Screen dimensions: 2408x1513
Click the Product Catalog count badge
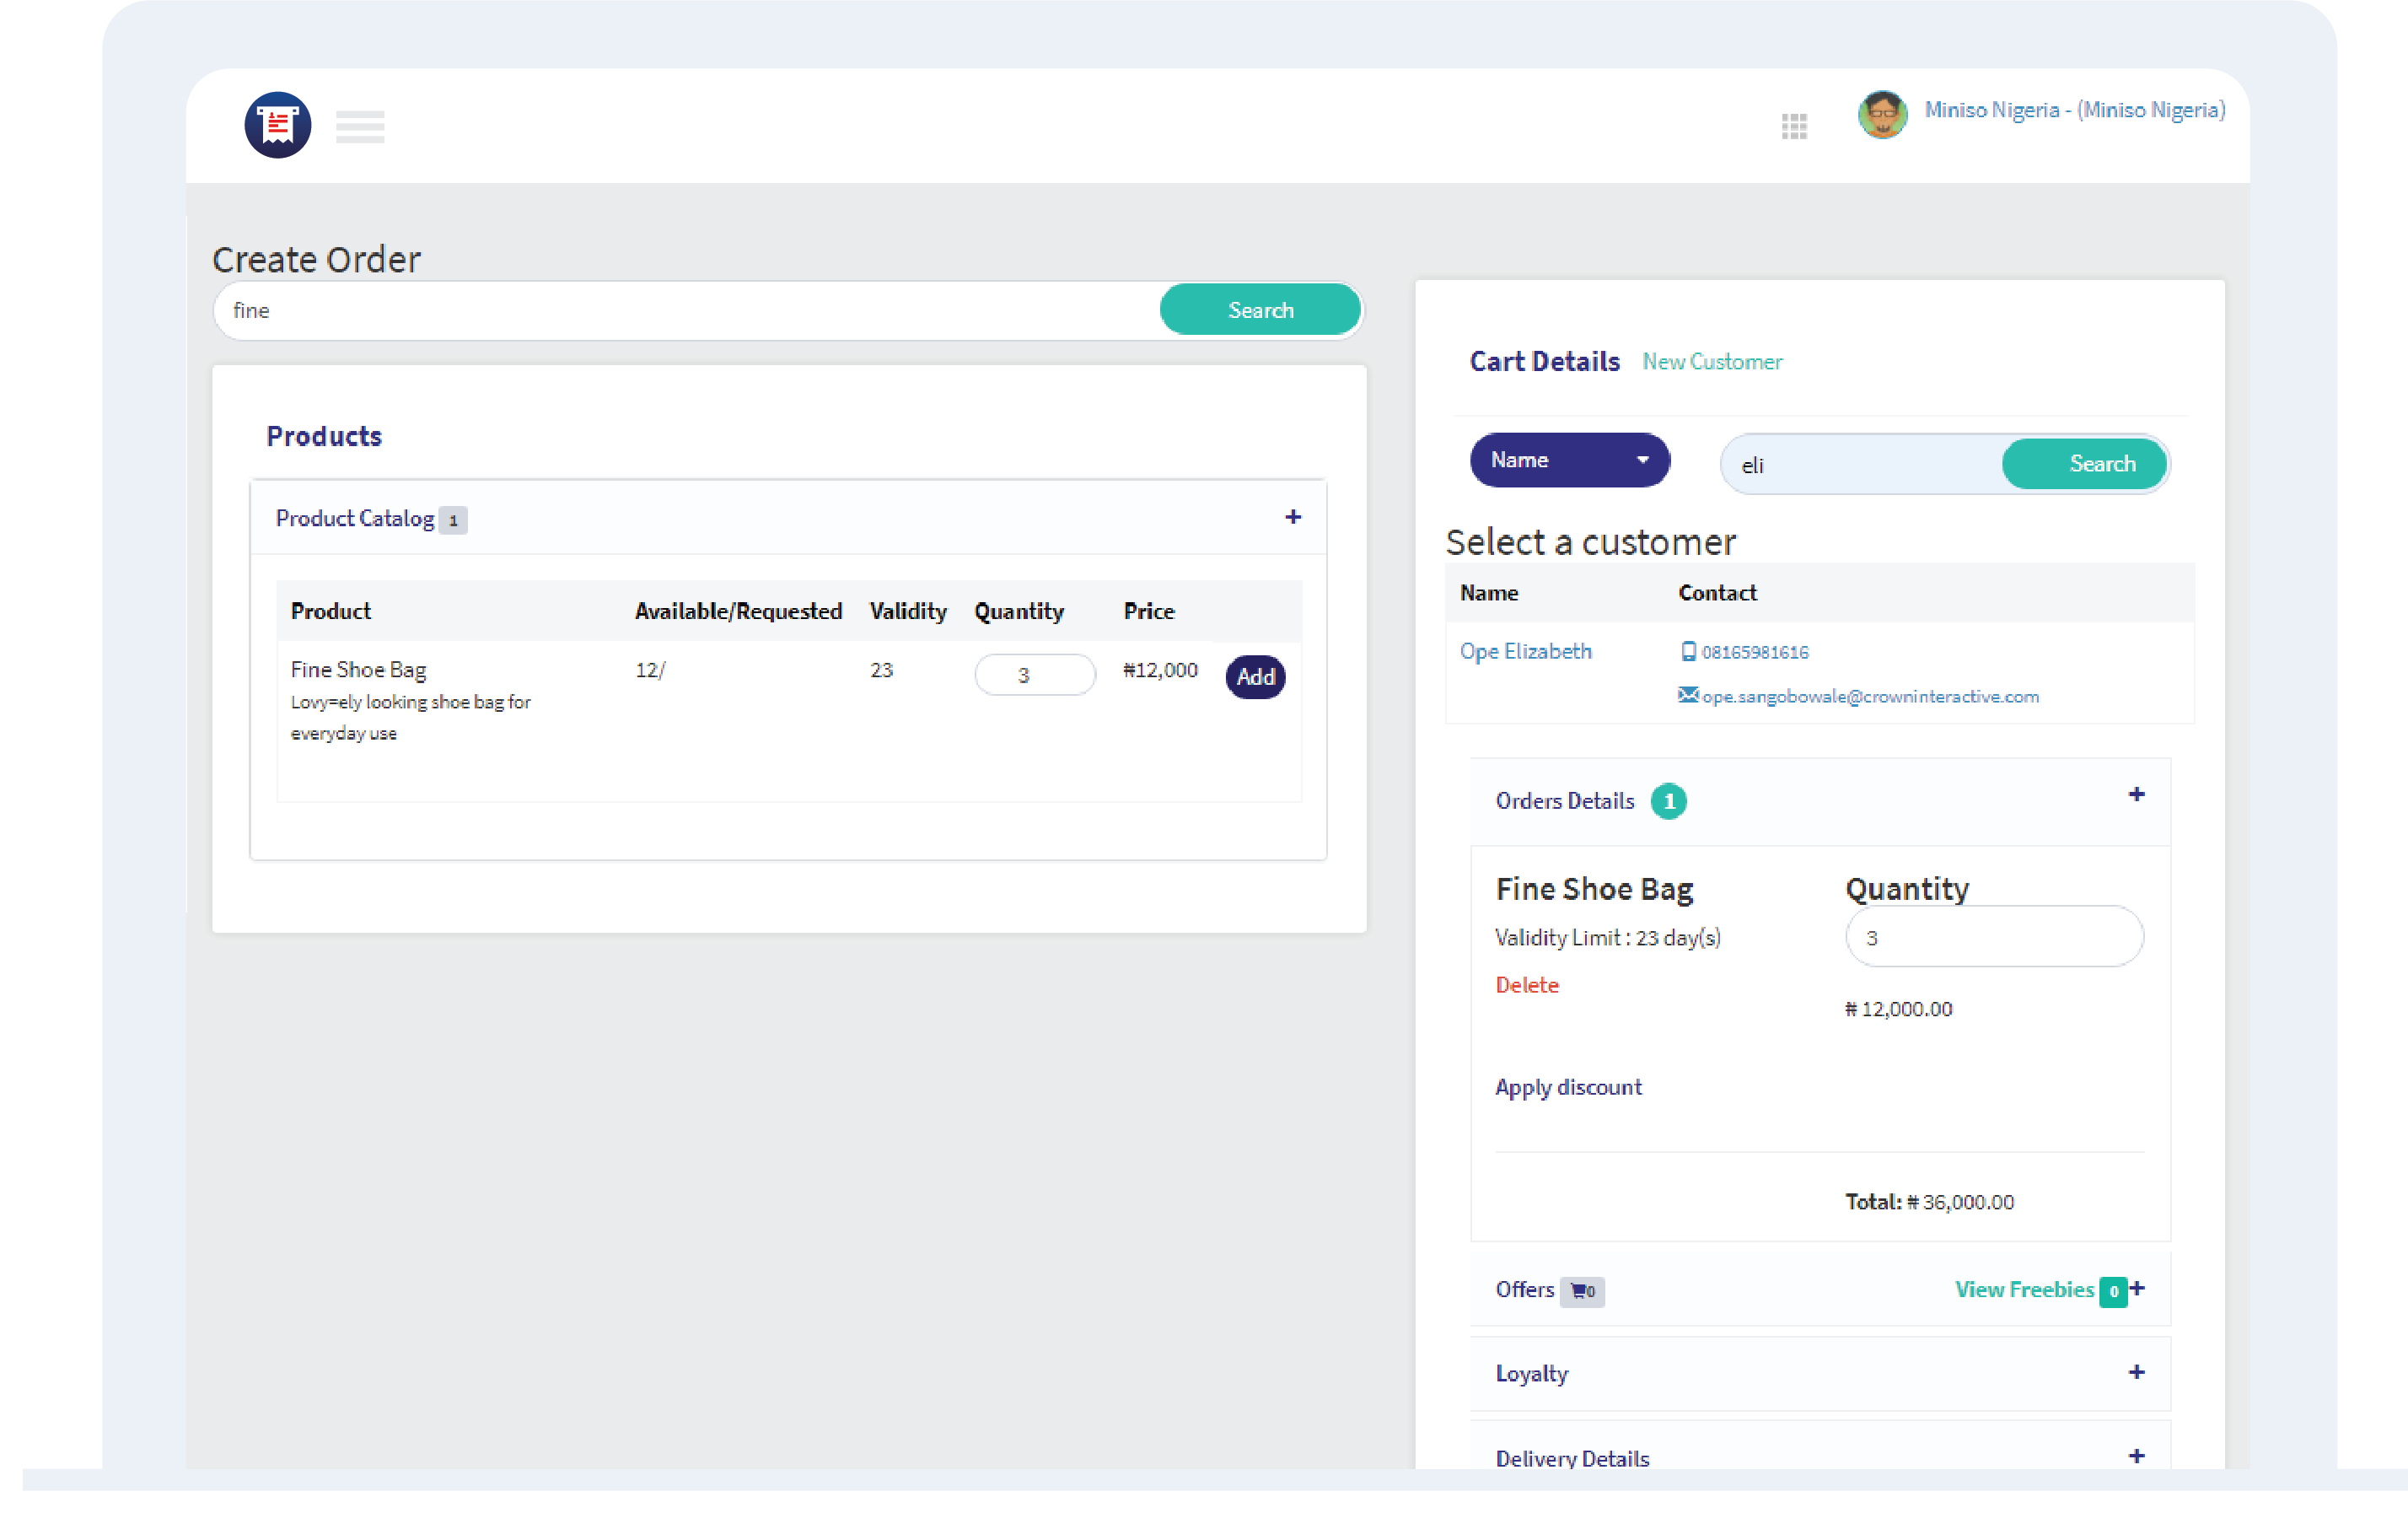click(453, 520)
